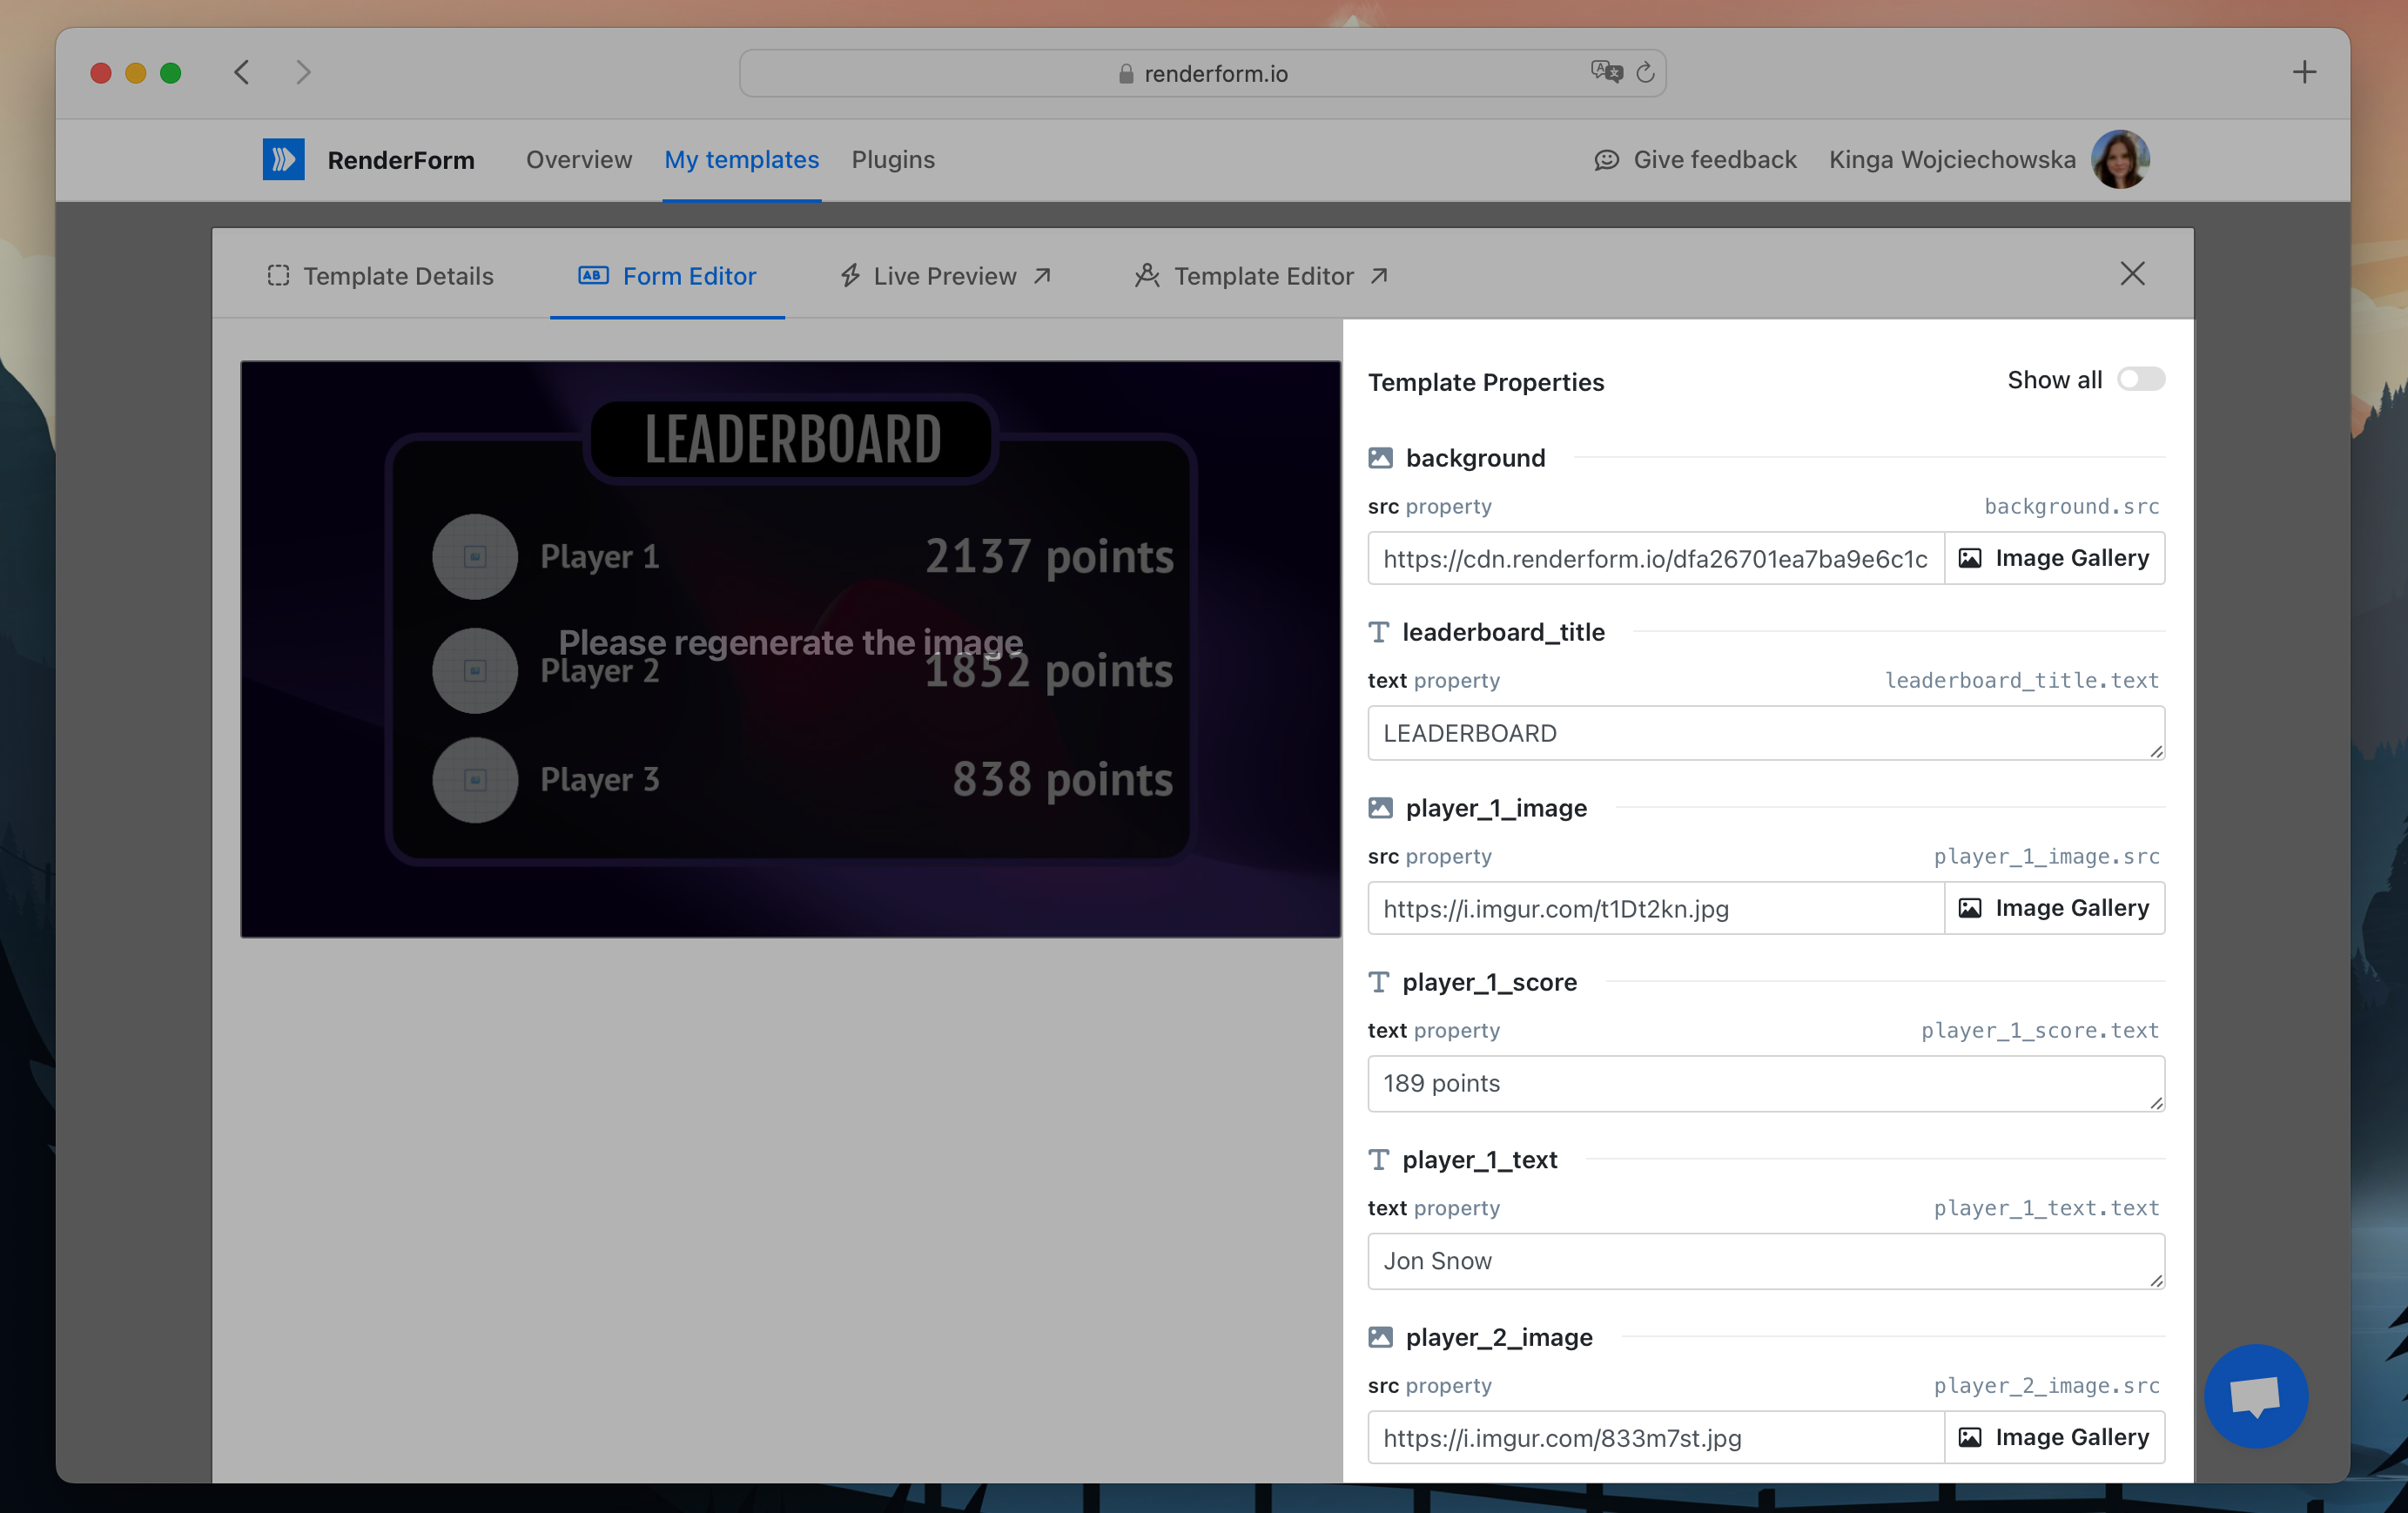The image size is (2408, 1513).
Task: Click the Plugins menu item
Action: (896, 158)
